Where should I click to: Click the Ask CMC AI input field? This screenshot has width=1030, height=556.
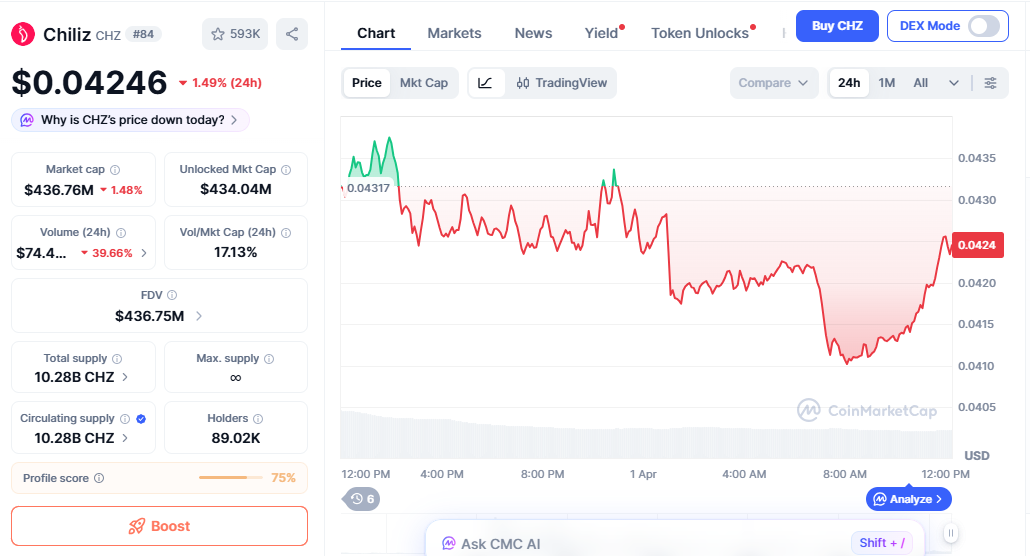[675, 540]
